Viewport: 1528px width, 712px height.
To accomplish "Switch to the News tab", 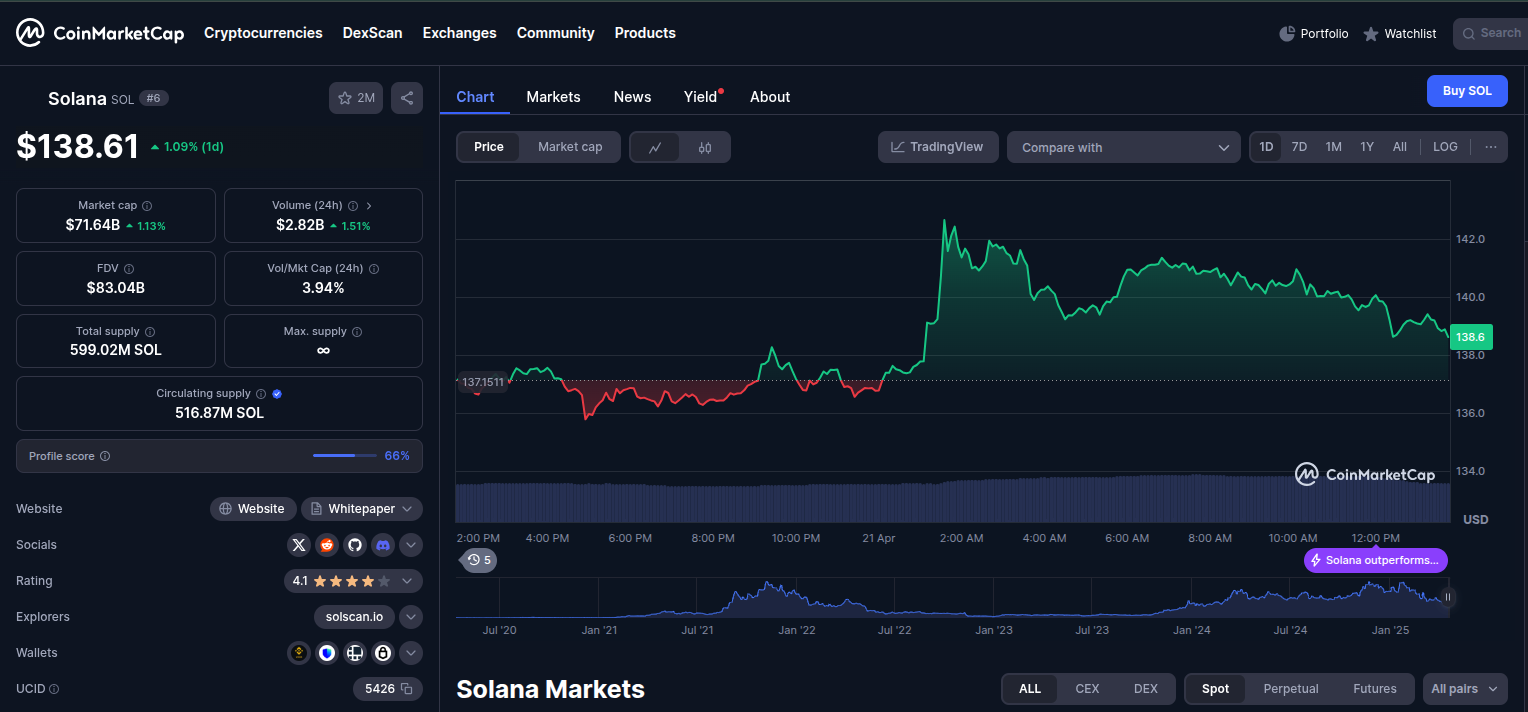I will [x=632, y=97].
